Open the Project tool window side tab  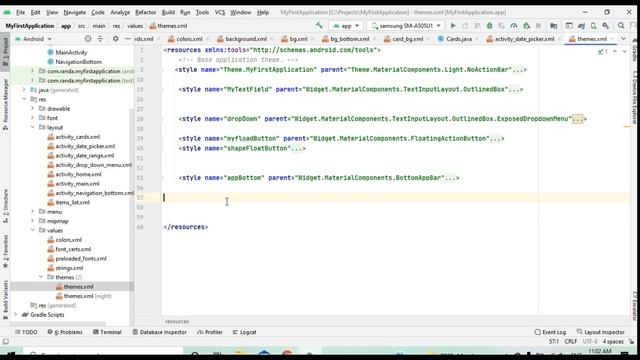pos(5,51)
